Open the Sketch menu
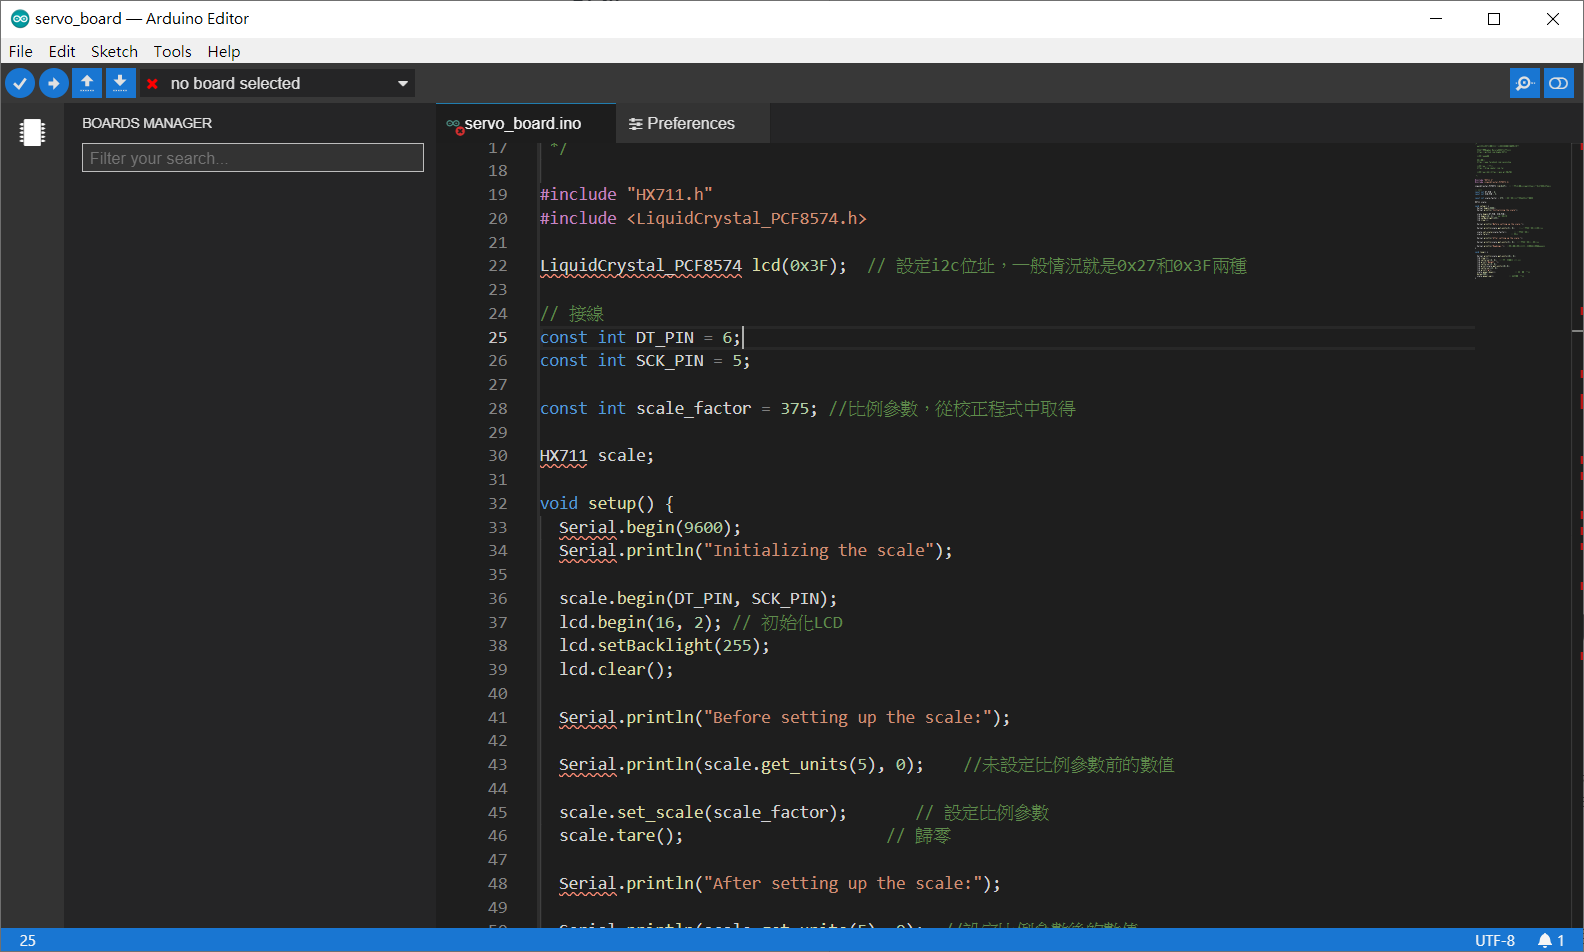Image resolution: width=1584 pixels, height=952 pixels. click(114, 51)
